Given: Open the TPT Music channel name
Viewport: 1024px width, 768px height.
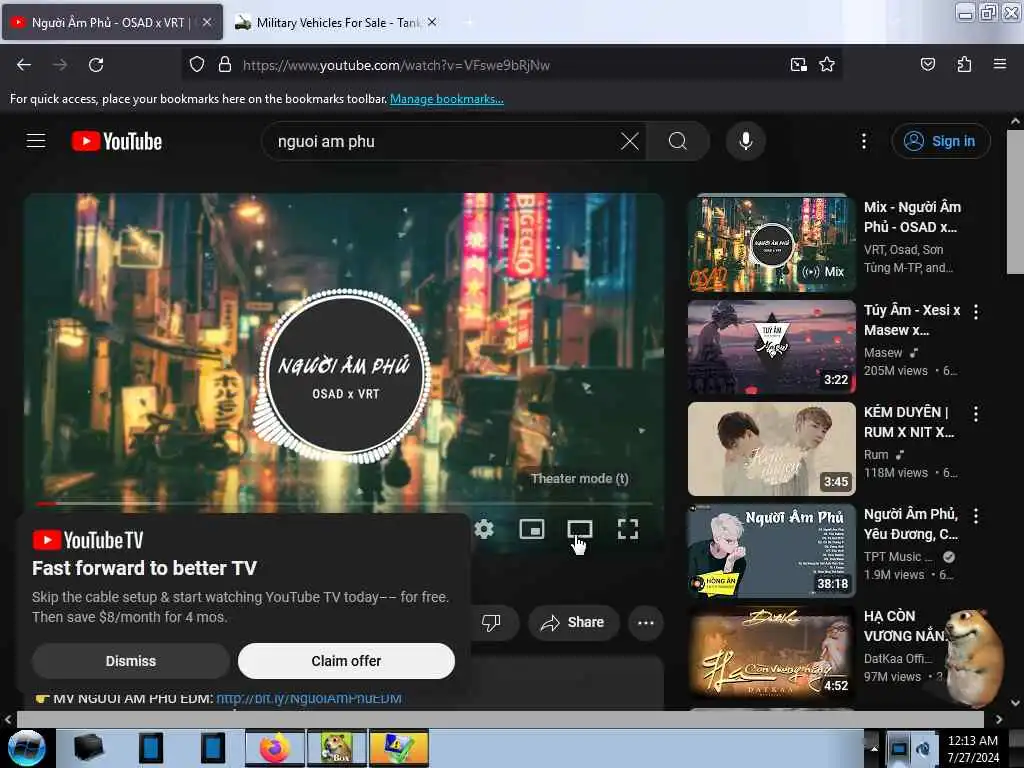Looking at the screenshot, I should (898, 556).
